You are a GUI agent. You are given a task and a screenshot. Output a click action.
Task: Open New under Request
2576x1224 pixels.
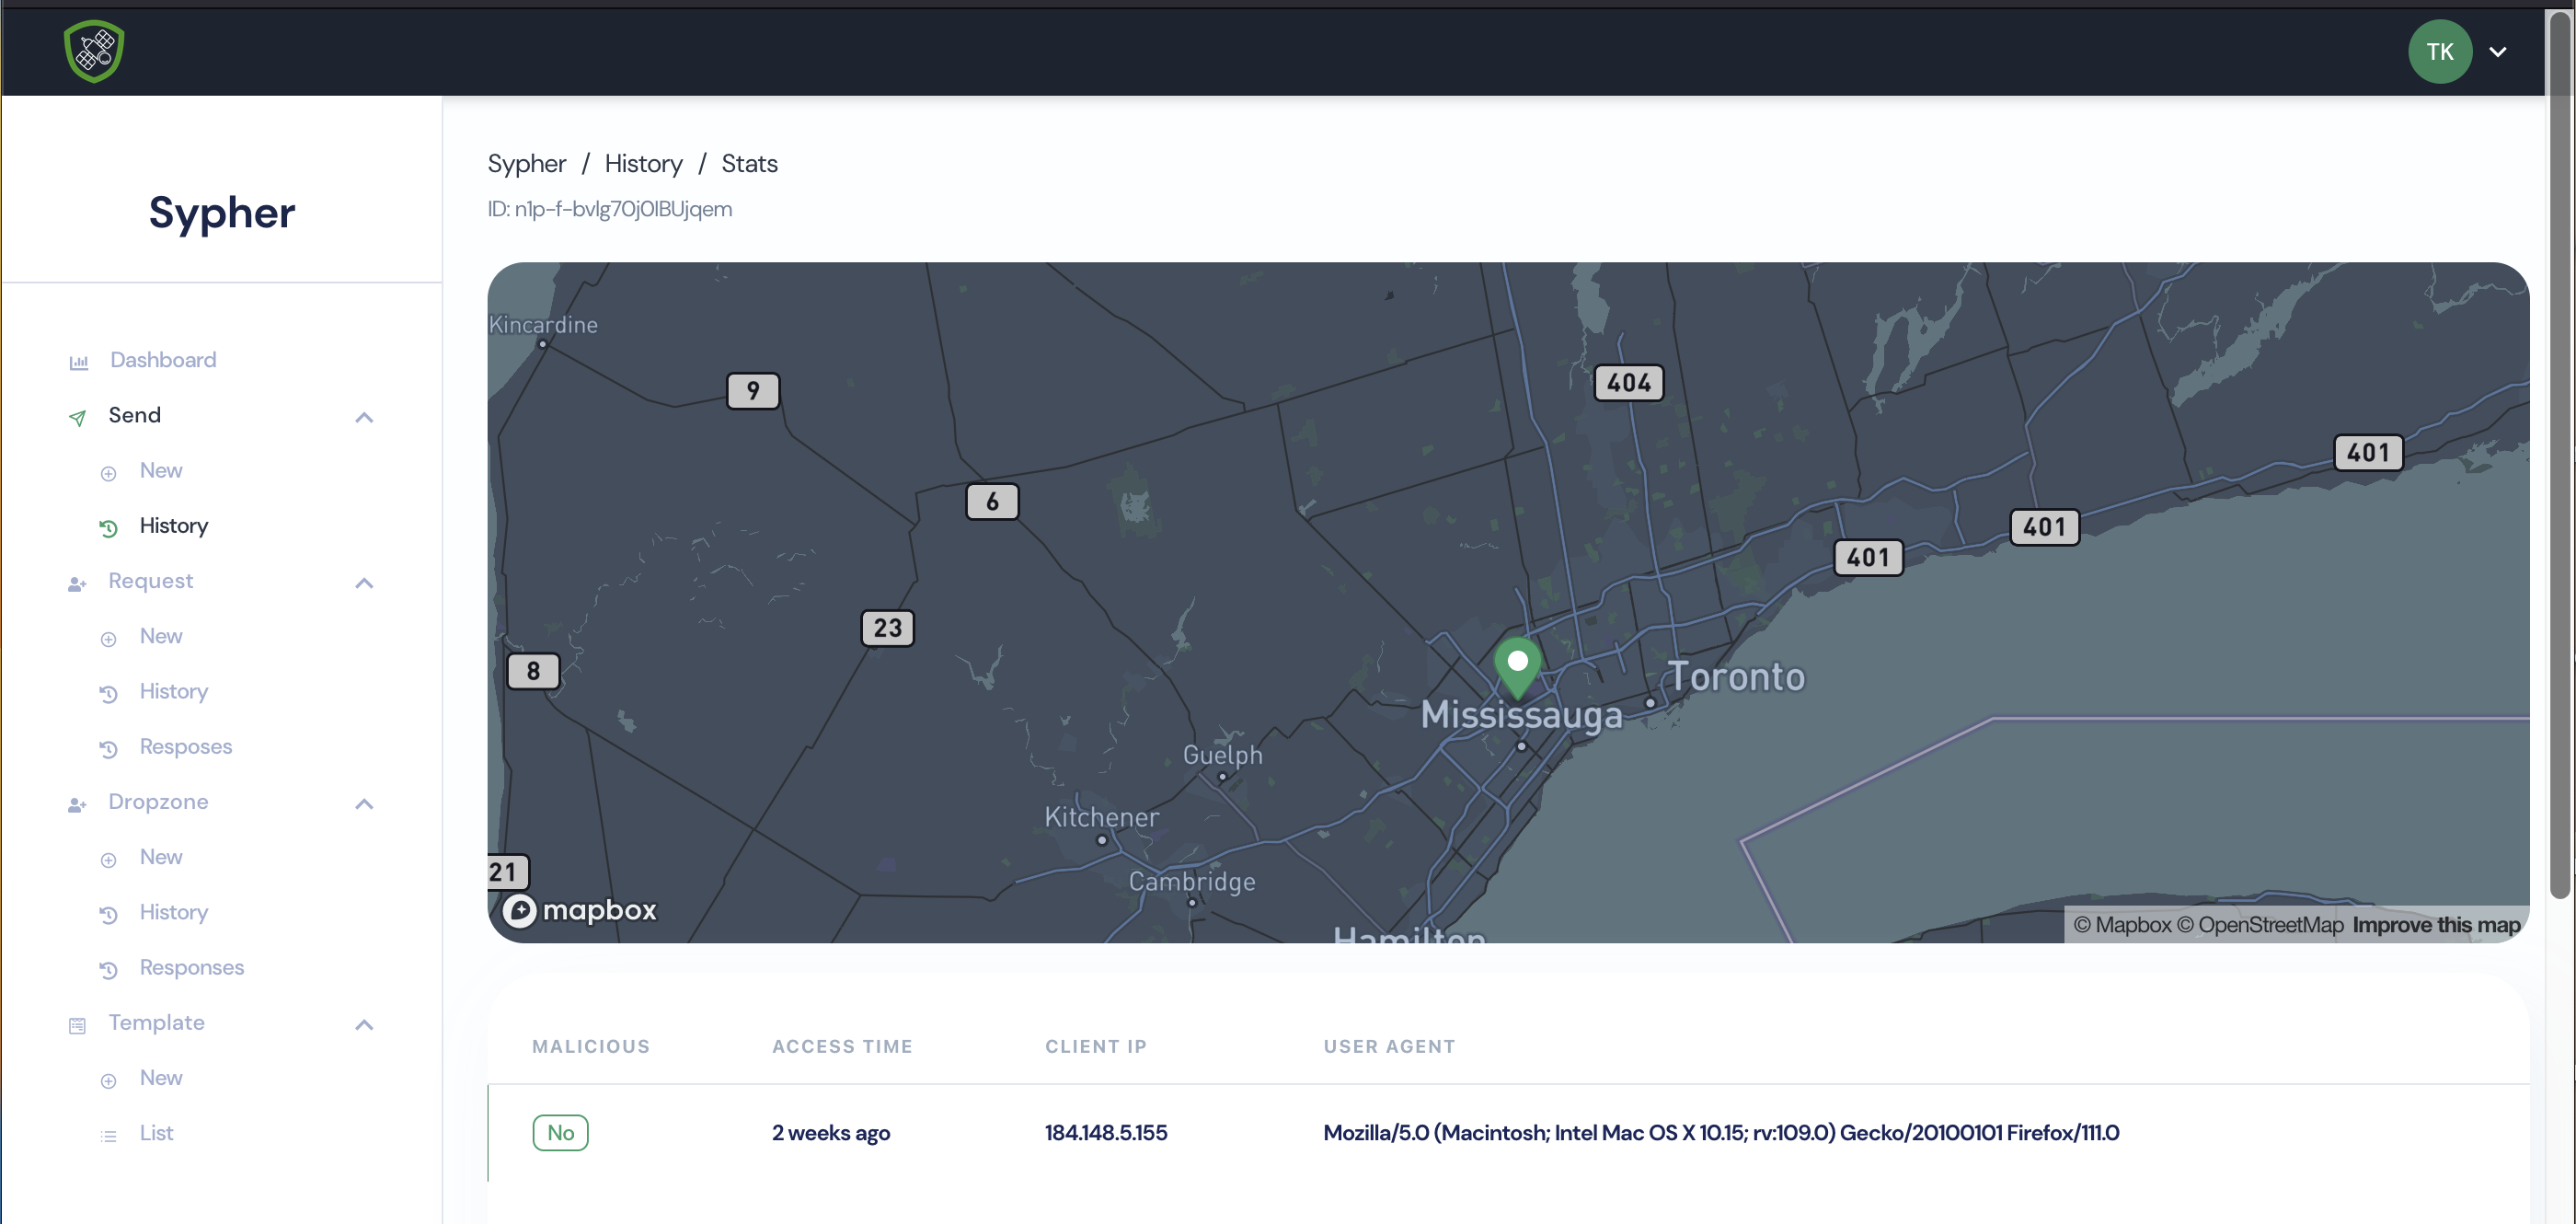pos(161,636)
